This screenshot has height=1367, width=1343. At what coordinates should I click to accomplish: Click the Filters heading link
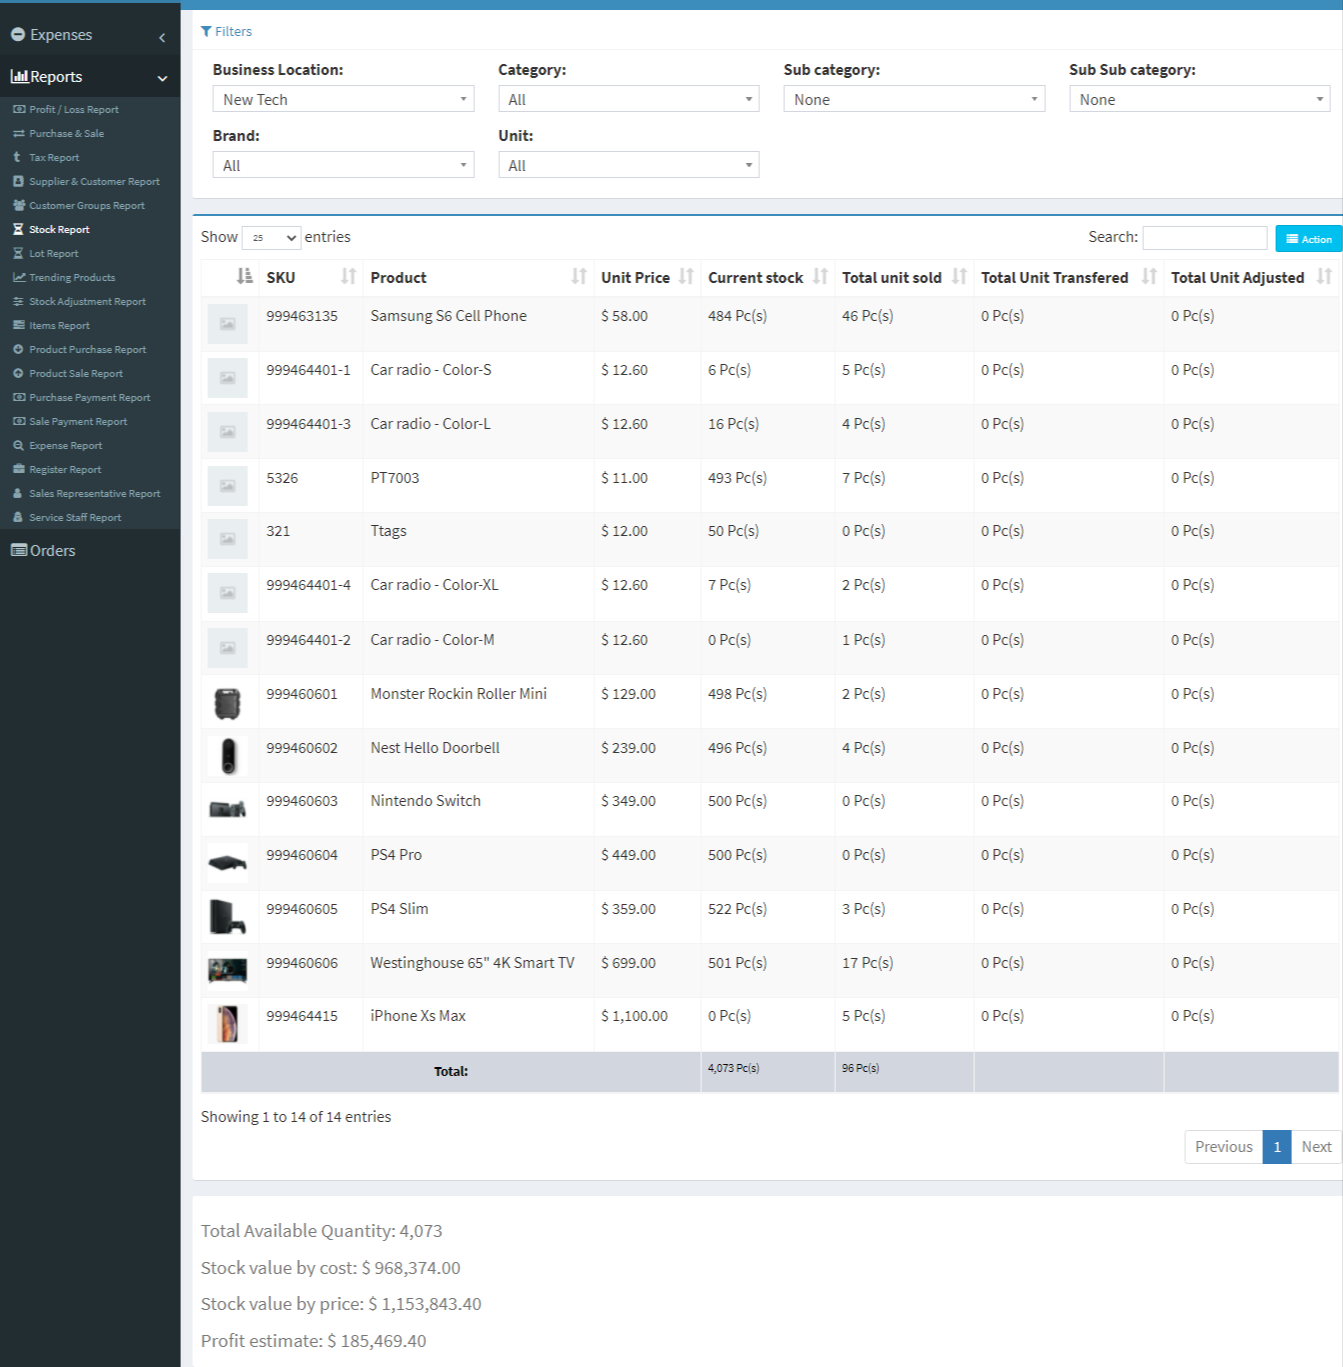tap(227, 32)
